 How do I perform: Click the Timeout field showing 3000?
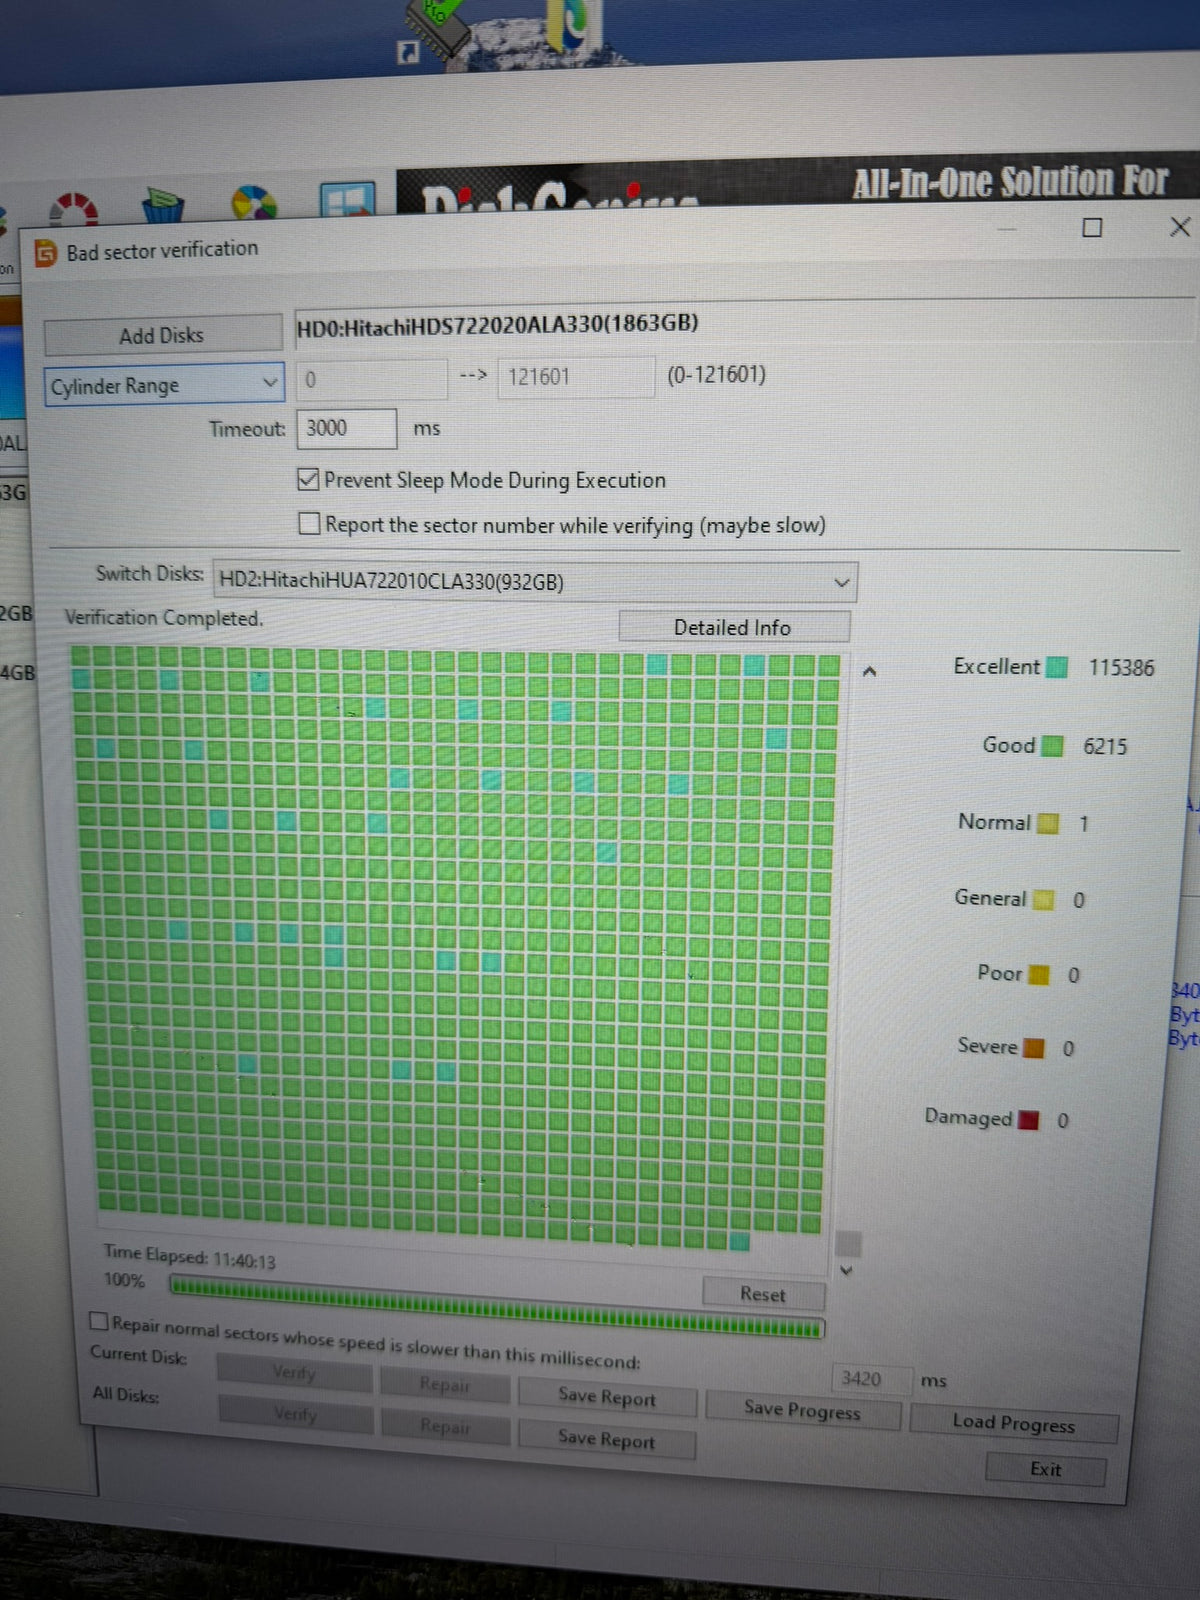[346, 428]
